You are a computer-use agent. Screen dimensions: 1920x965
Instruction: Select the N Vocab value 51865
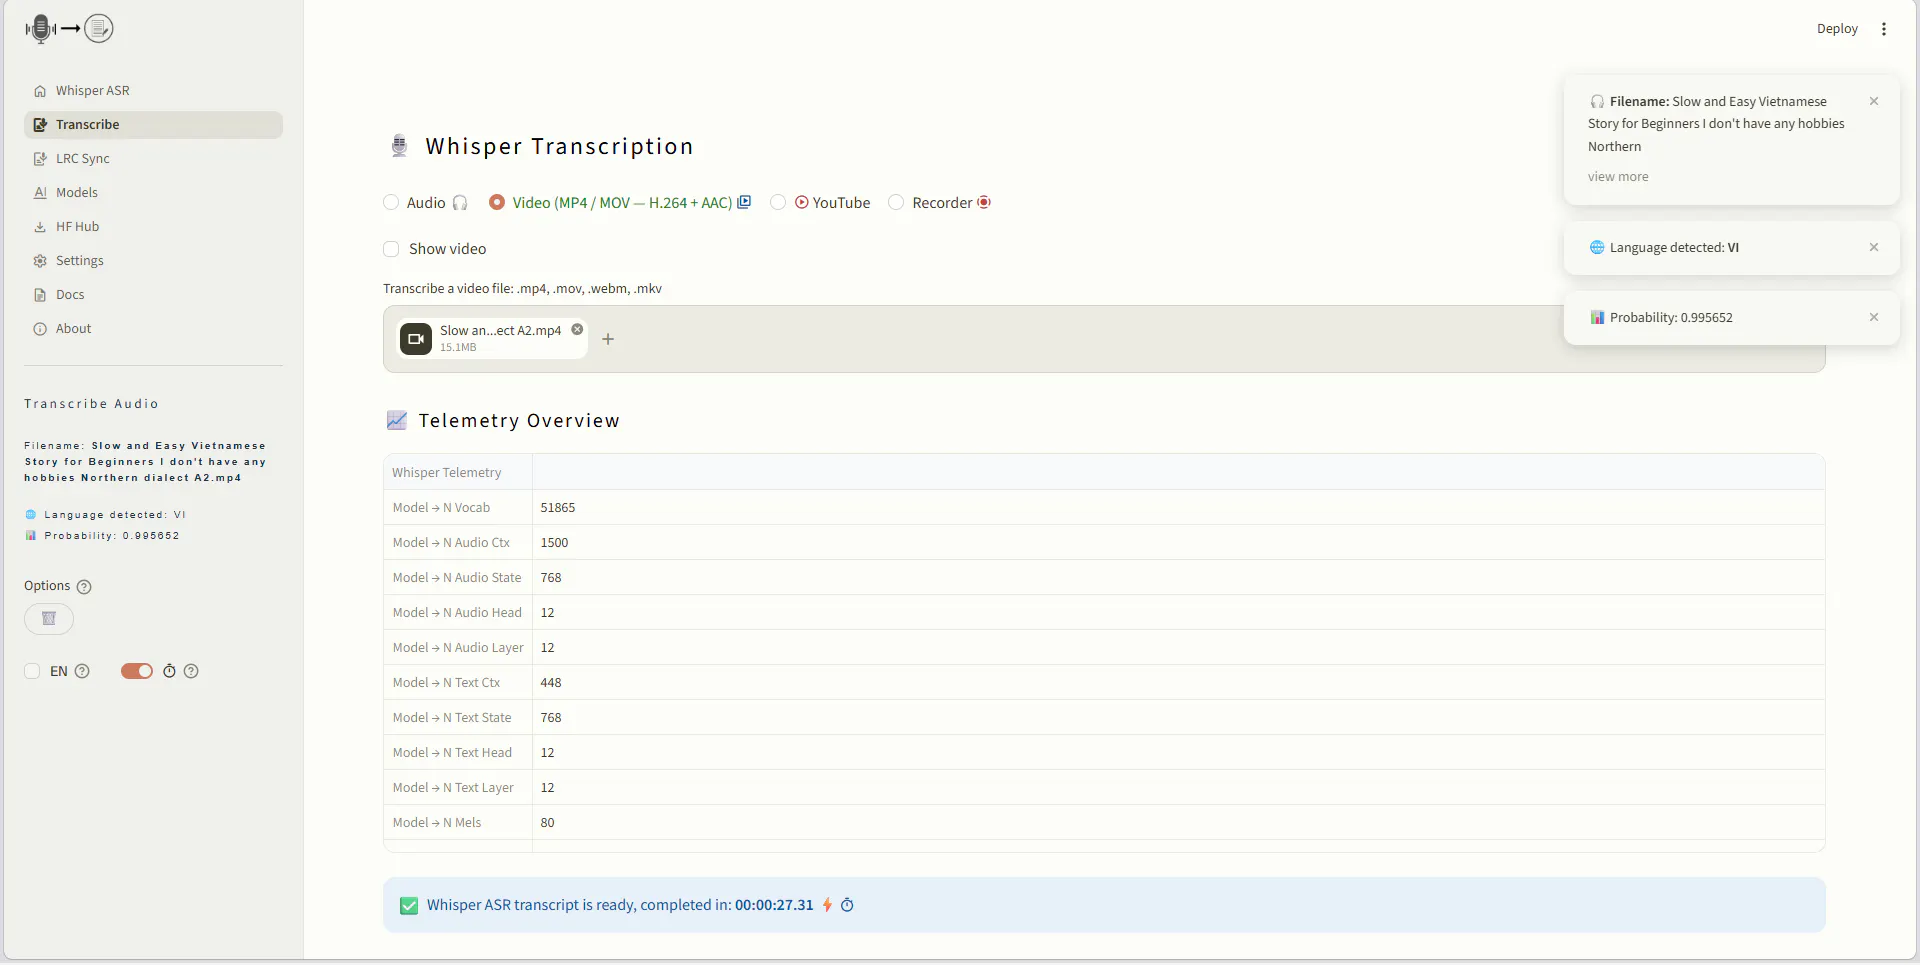coord(558,508)
